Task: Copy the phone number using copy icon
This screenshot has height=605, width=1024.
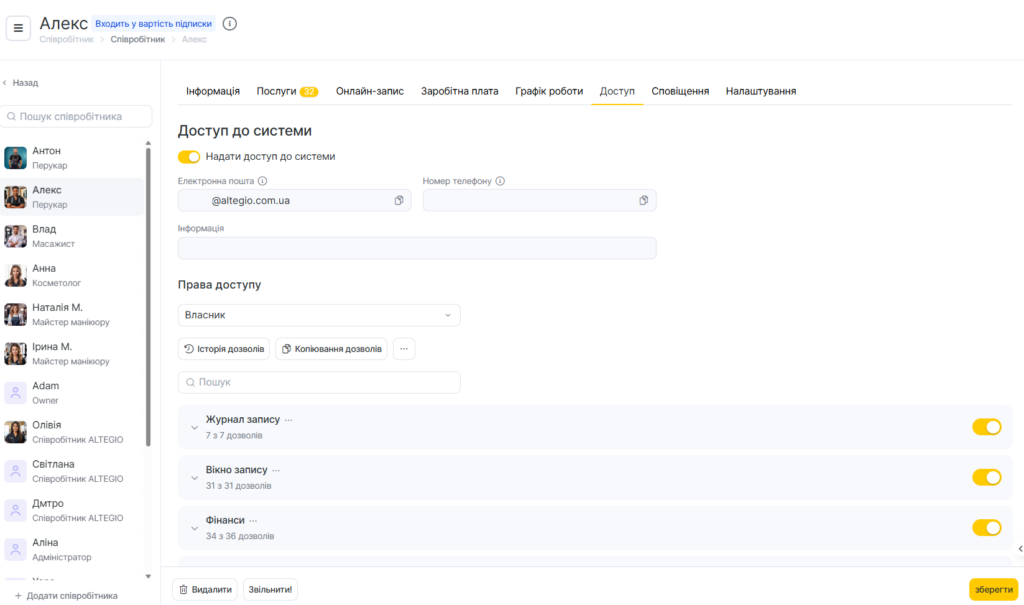Action: coord(644,201)
